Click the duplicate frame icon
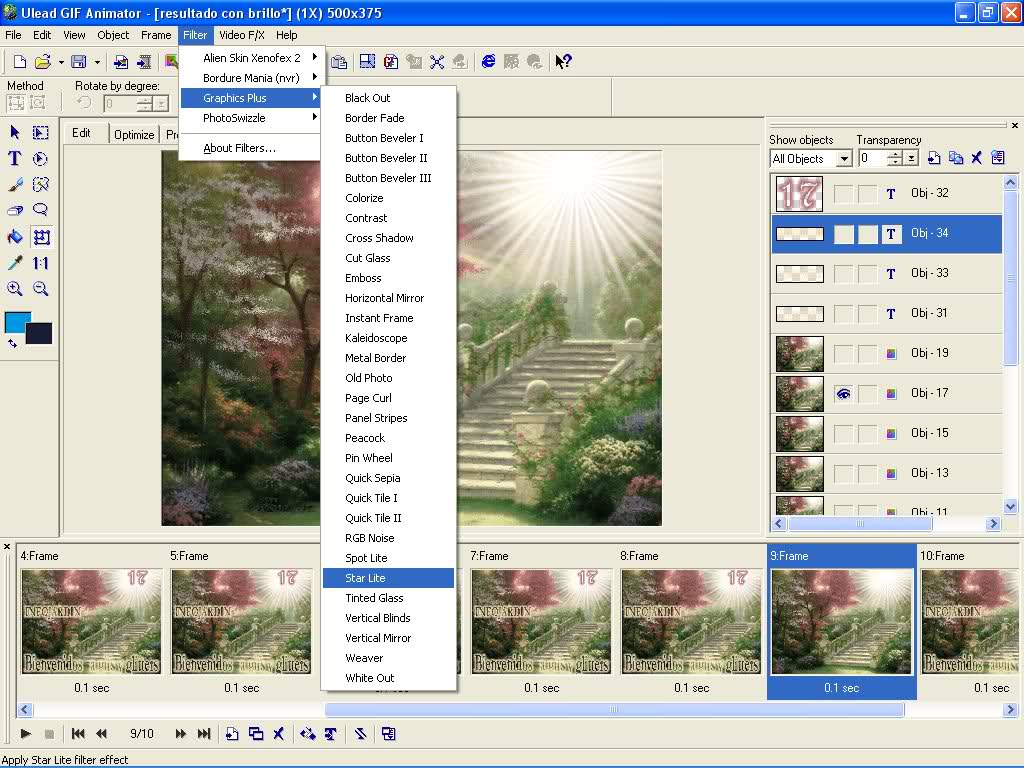Screen dimensions: 1024x768 click(x=256, y=734)
